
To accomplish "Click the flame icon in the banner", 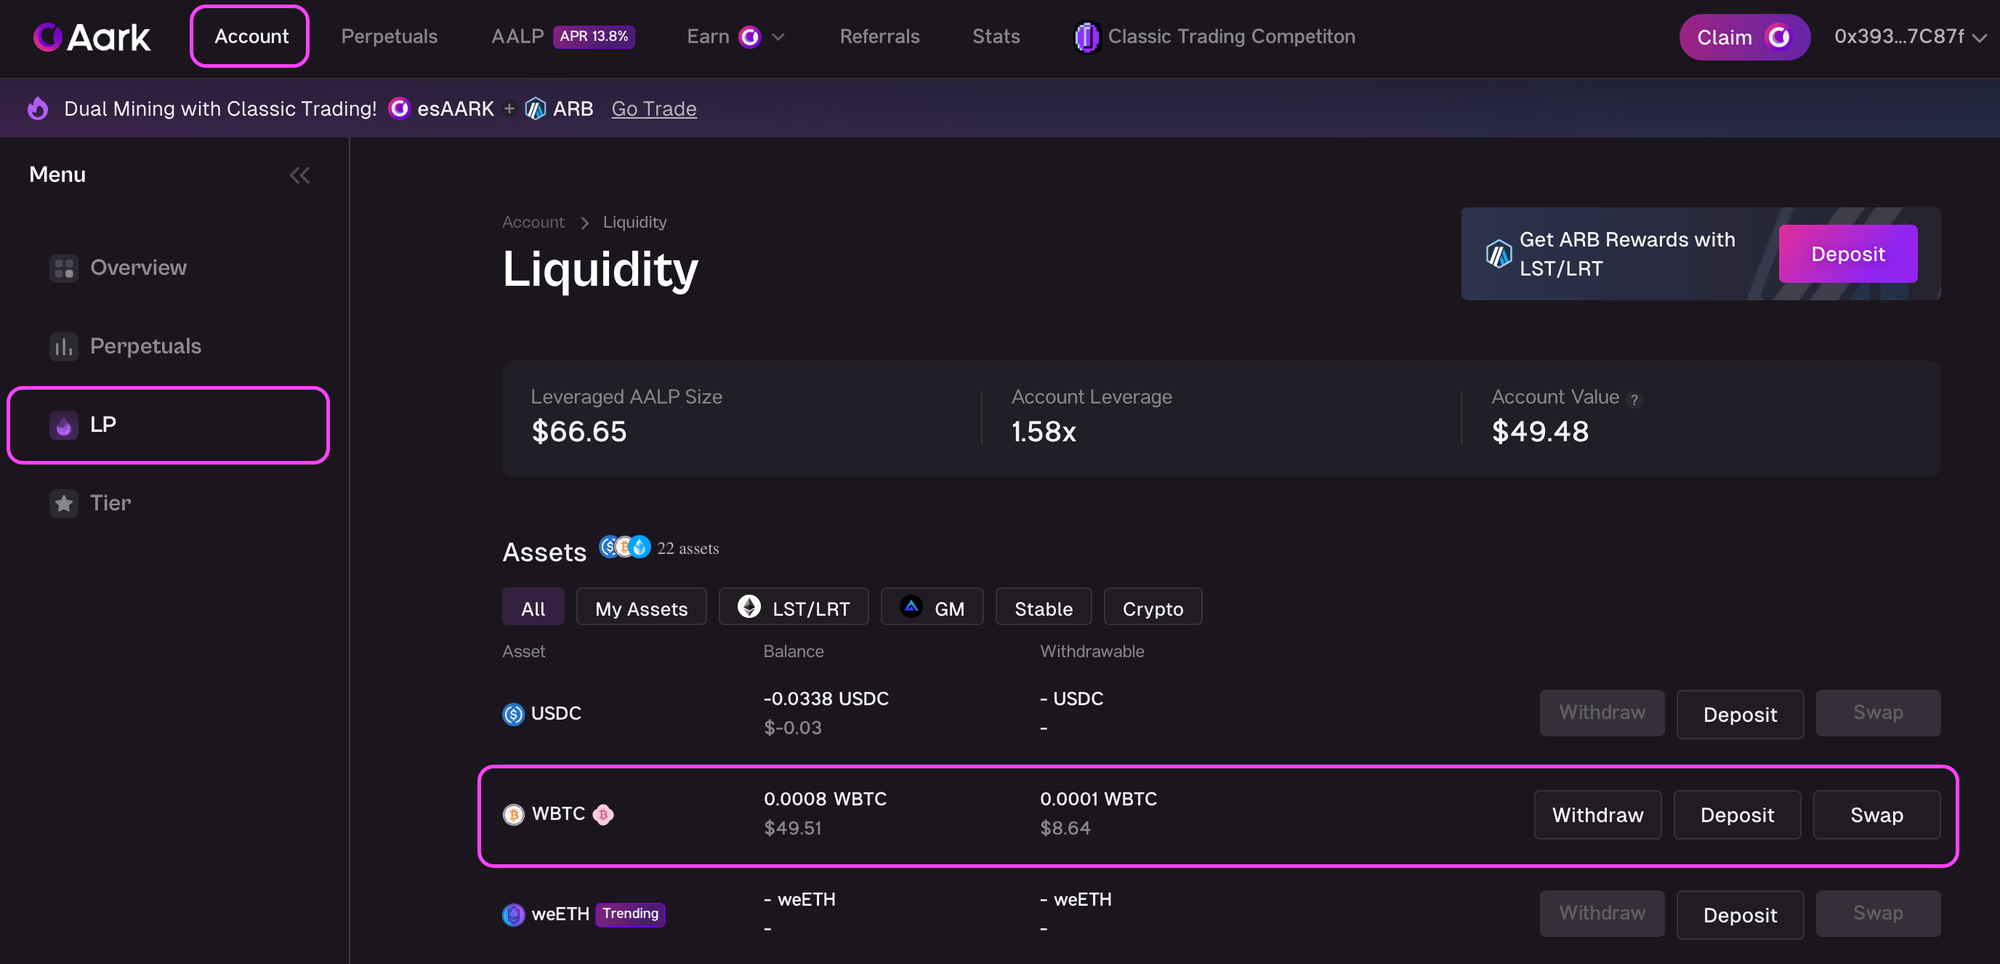I will 38,108.
